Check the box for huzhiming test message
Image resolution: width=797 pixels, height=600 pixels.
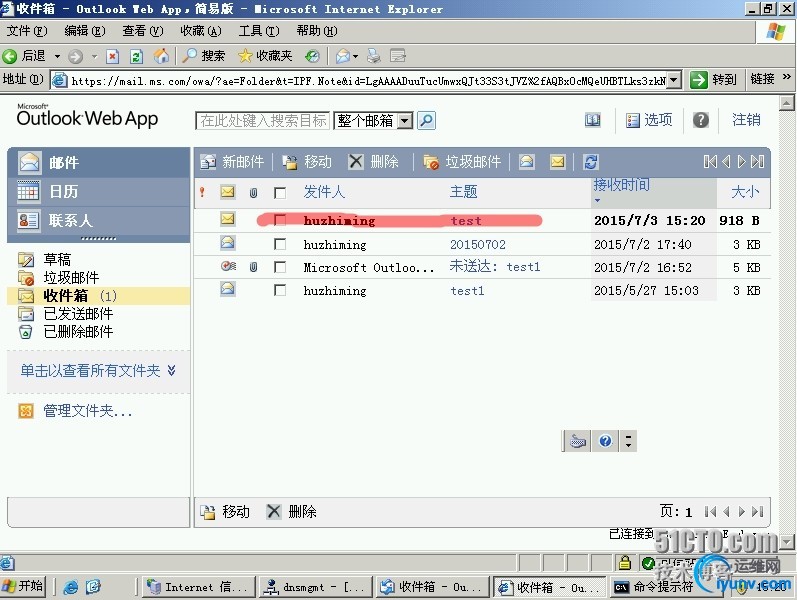pos(280,220)
